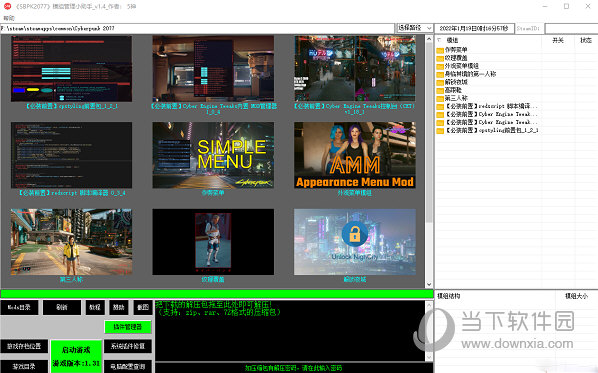Viewport: 598px width, 373px height.
Task: Click the 模组结构 column header
Action: pyautogui.click(x=448, y=296)
